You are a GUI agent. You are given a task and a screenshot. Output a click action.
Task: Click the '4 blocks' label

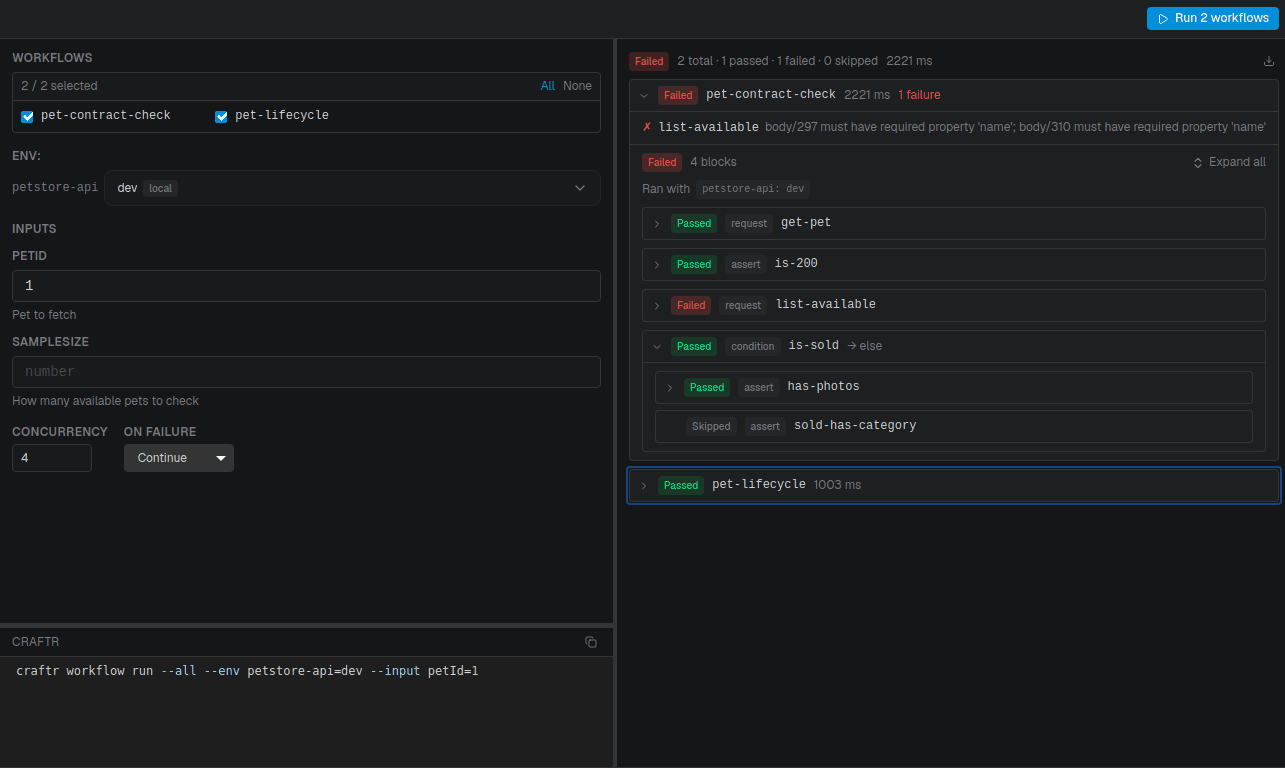[713, 162]
